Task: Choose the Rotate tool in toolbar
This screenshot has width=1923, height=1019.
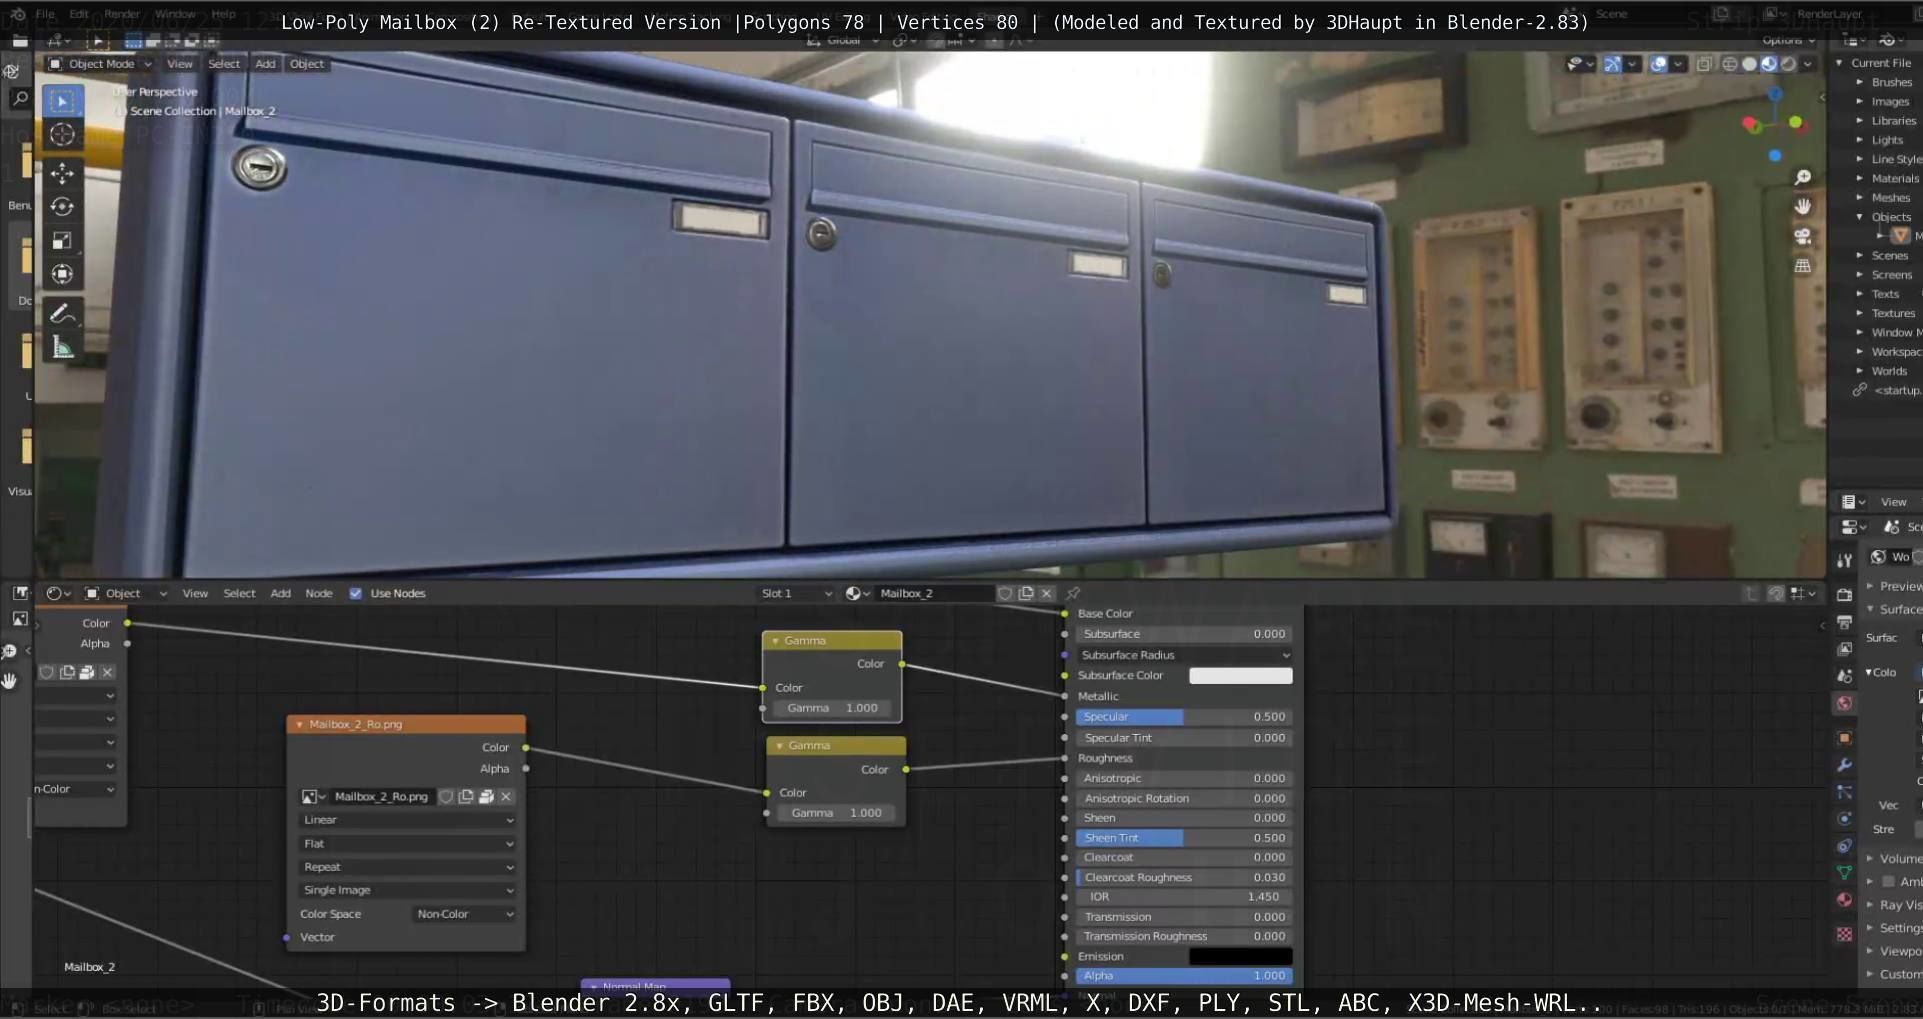Action: coord(62,207)
